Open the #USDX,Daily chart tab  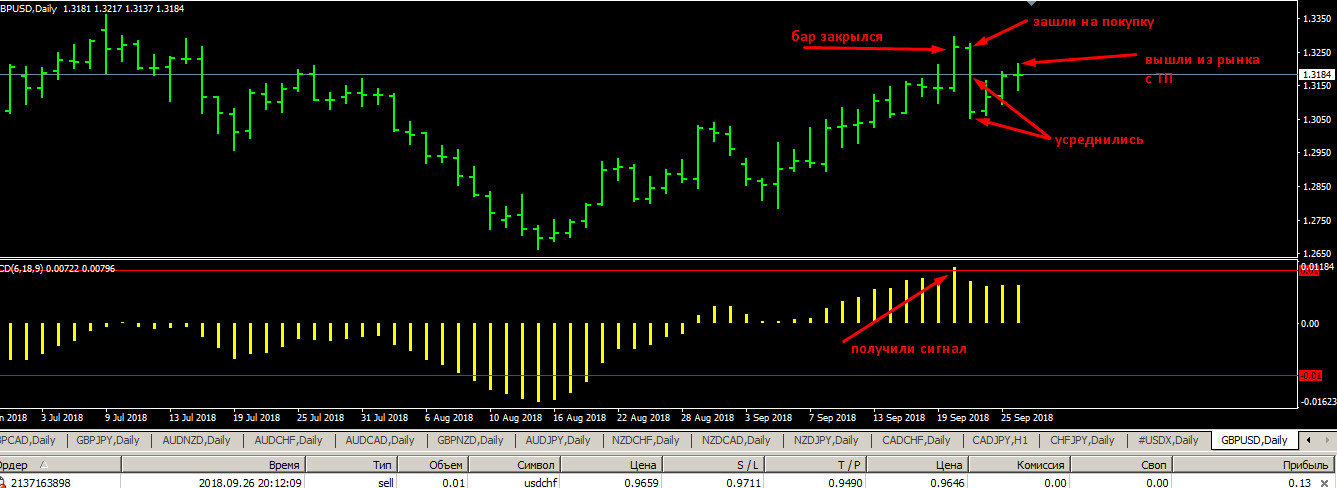click(x=1168, y=440)
